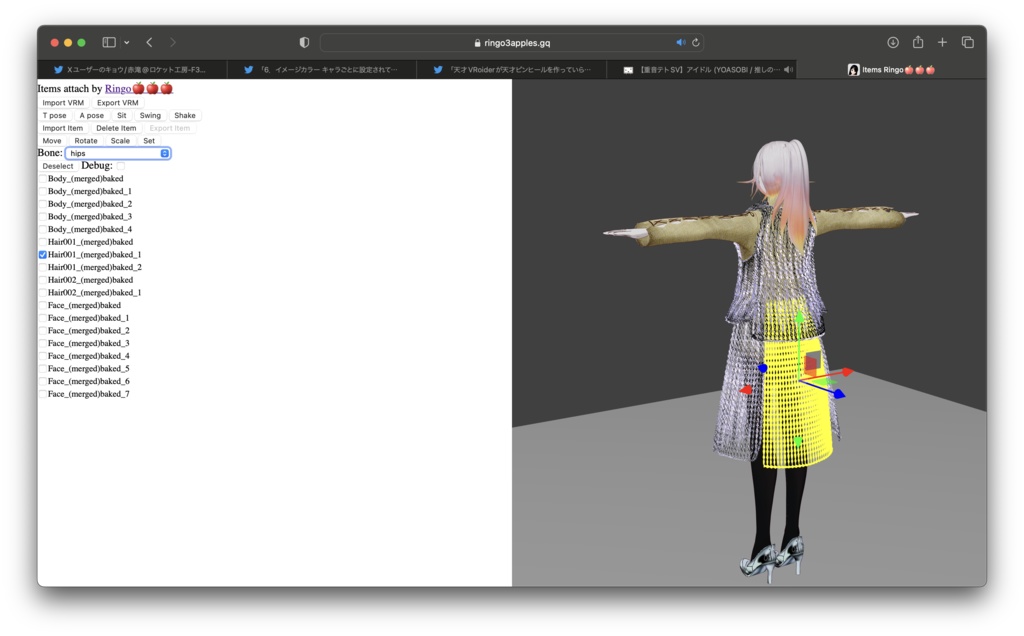The width and height of the screenshot is (1024, 636).
Task: Enable the Debug checkbox
Action: tap(120, 166)
